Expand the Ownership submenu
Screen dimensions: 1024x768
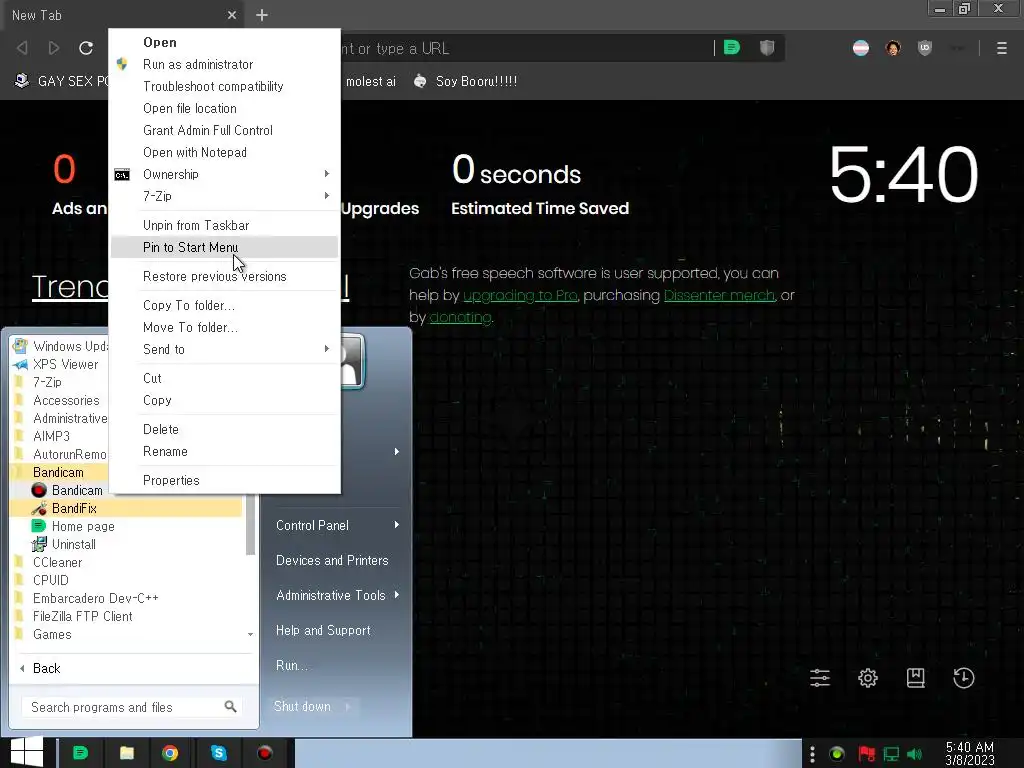click(225, 174)
